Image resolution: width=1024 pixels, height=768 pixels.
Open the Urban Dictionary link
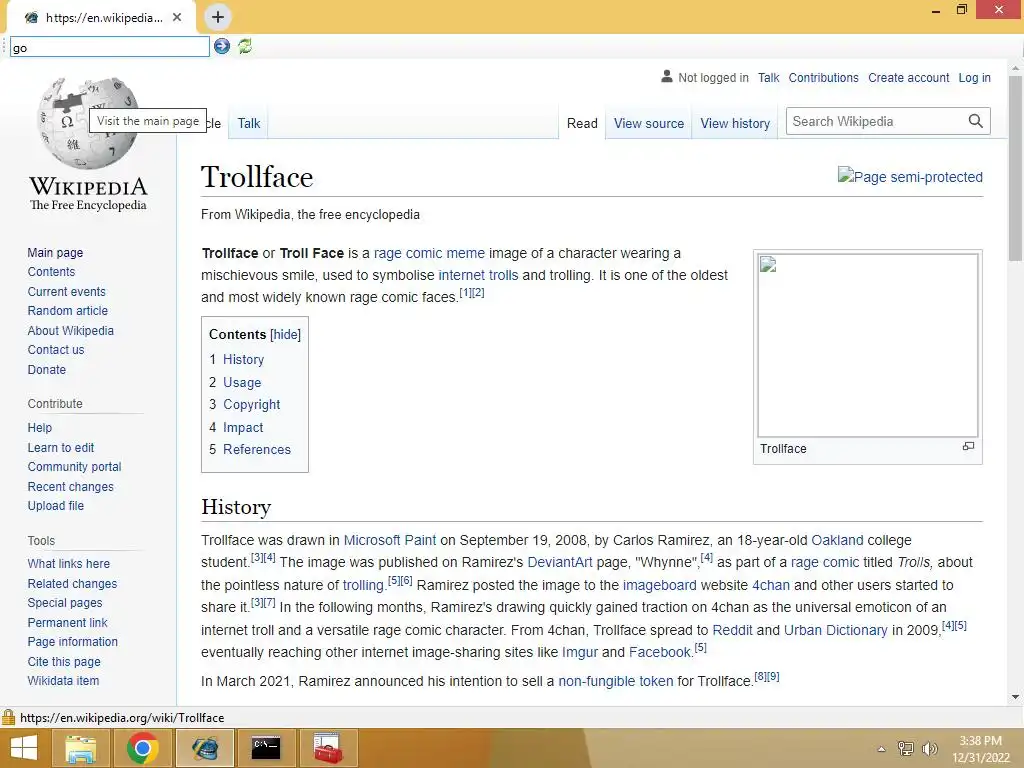point(835,630)
